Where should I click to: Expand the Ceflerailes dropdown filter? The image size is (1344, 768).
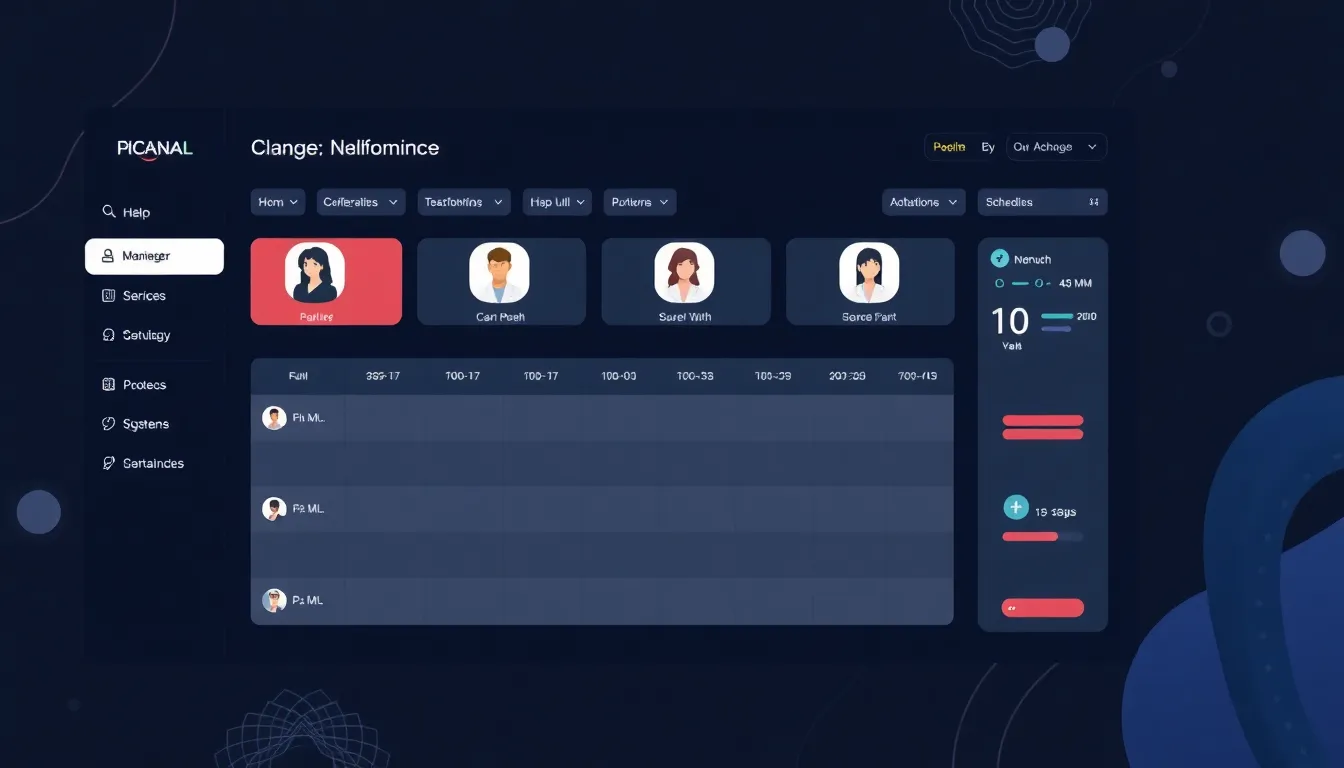click(x=360, y=202)
